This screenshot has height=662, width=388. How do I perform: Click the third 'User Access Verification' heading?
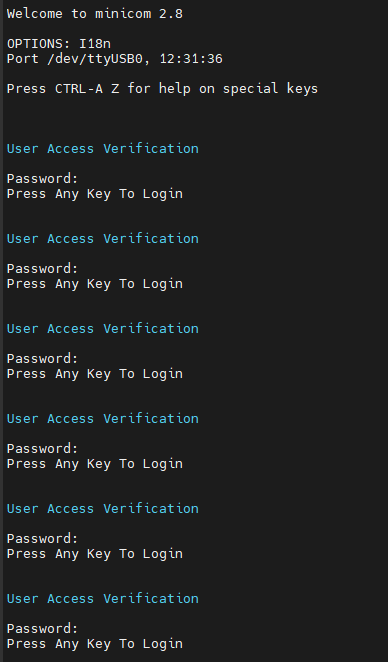[103, 328]
